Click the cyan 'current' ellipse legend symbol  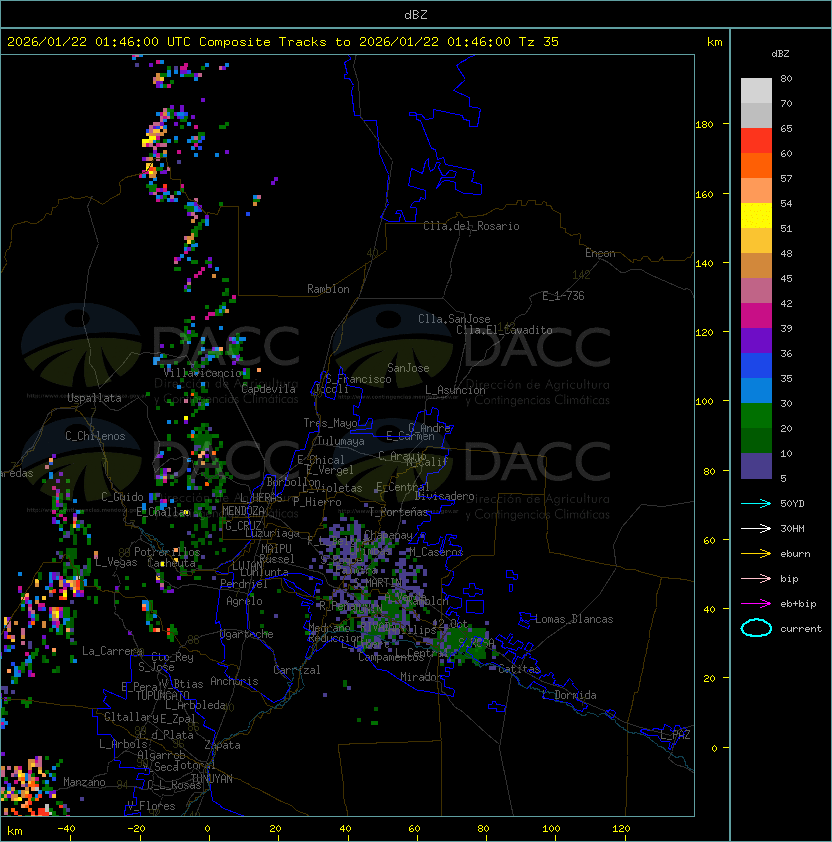click(756, 628)
